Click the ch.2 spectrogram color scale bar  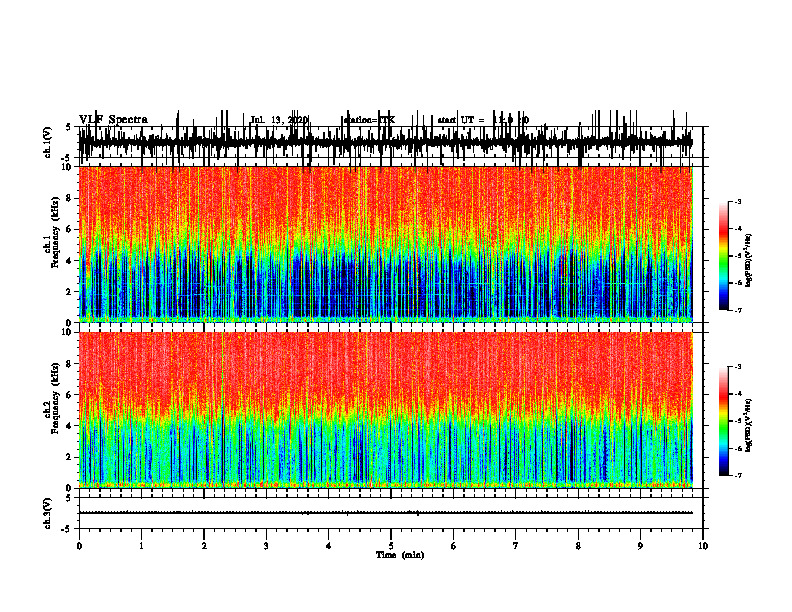tap(724, 421)
